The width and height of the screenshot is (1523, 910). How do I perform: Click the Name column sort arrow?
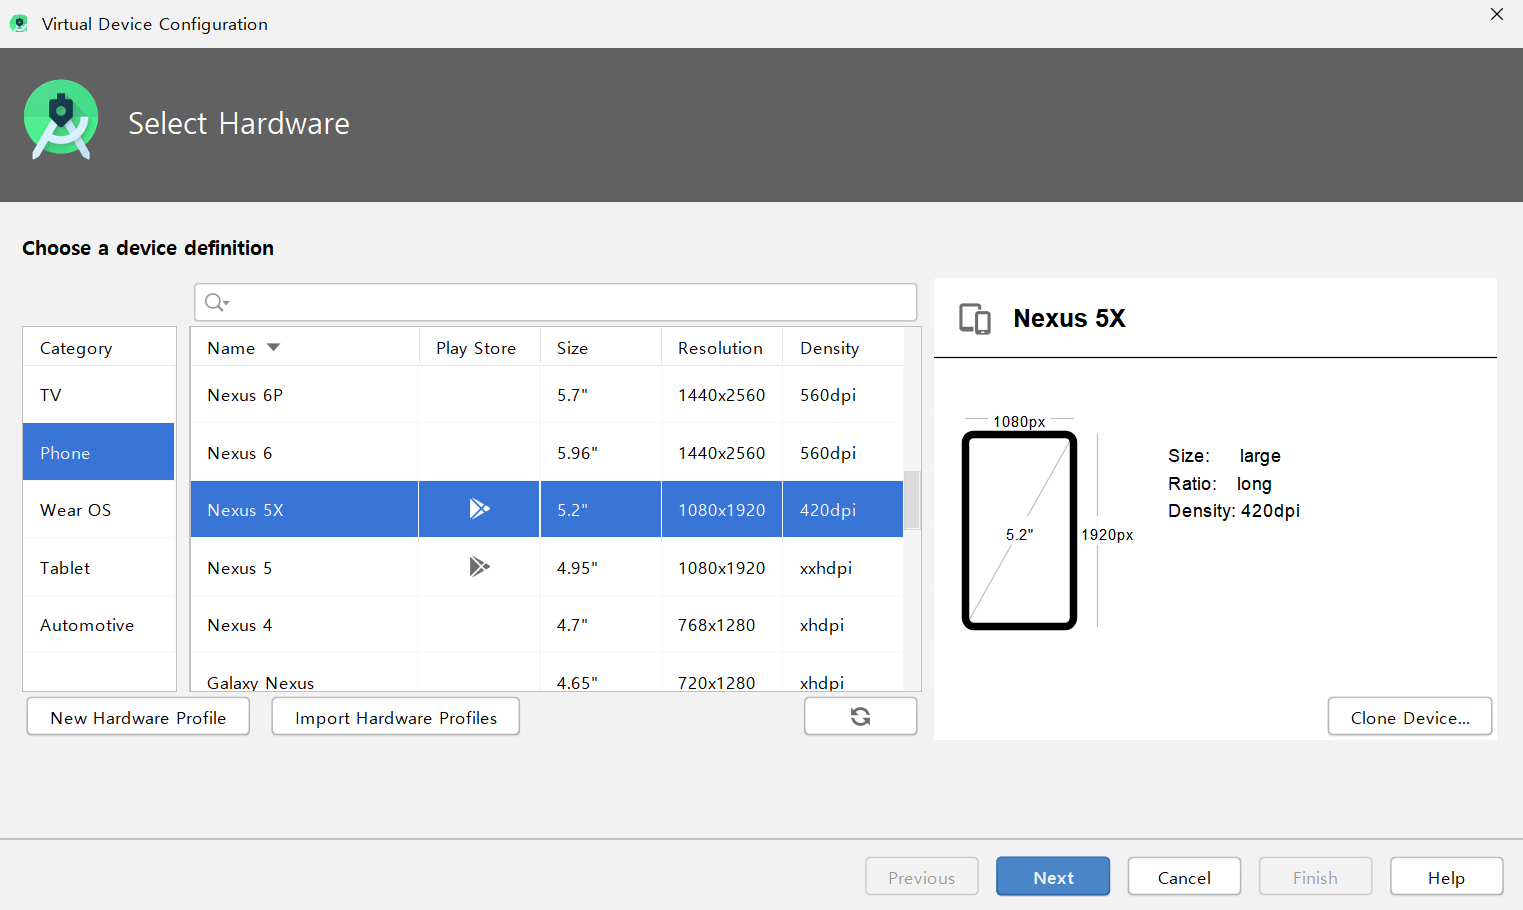[x=273, y=347]
